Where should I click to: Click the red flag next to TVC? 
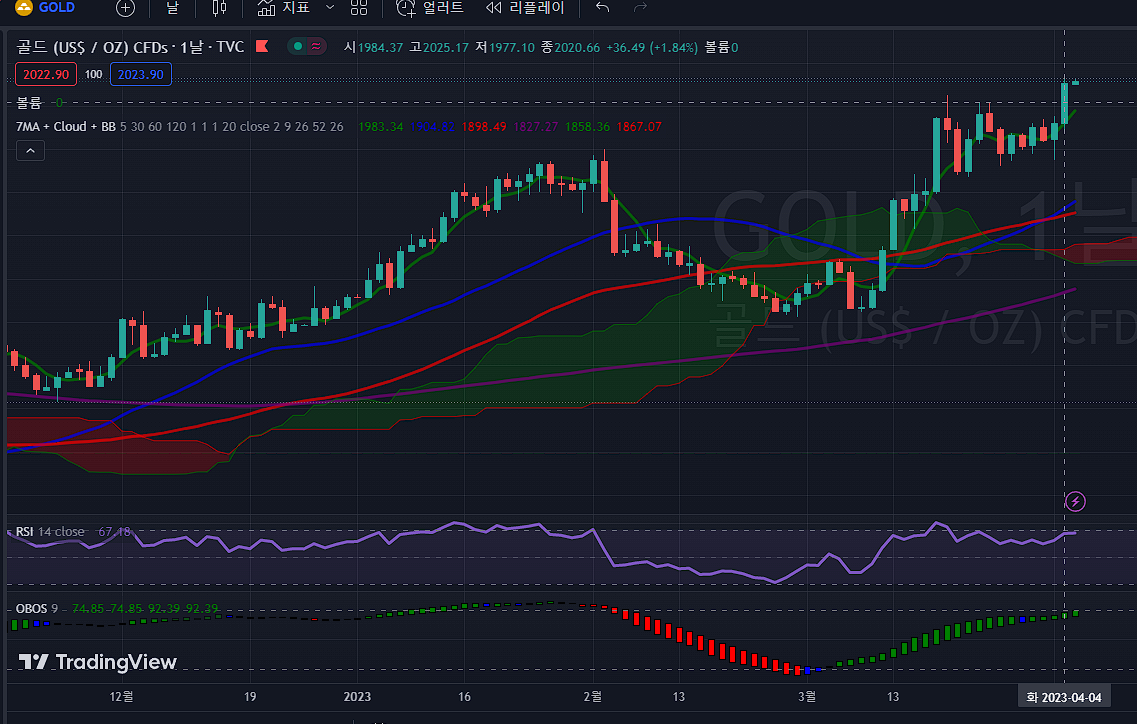pos(262,46)
